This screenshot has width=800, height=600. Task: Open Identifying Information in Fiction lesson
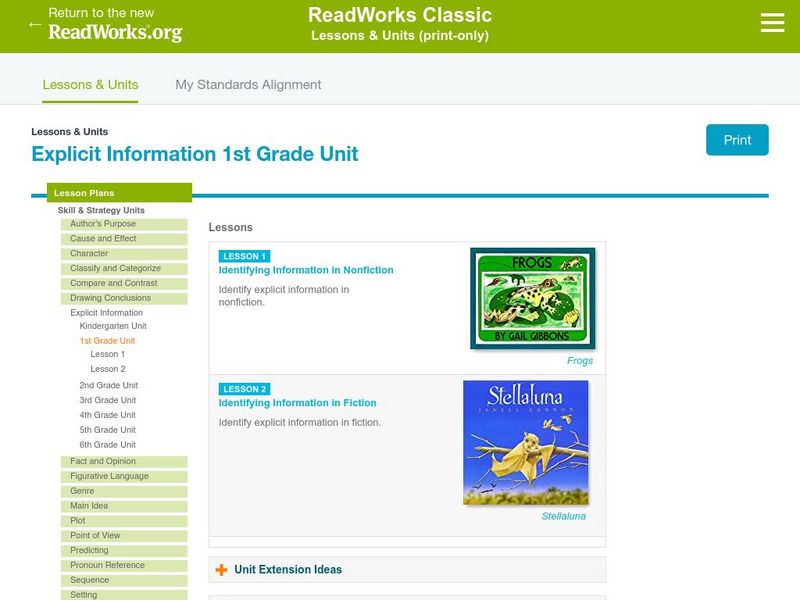pyautogui.click(x=297, y=403)
